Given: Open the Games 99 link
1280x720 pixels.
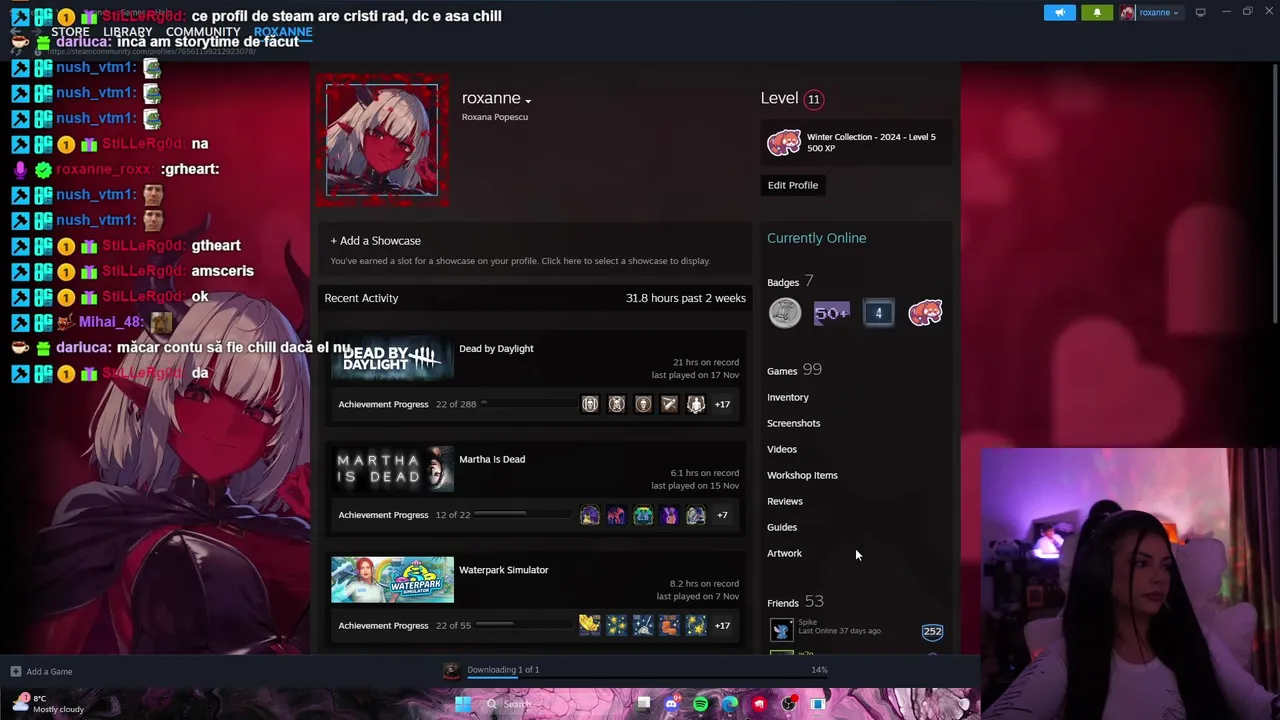Looking at the screenshot, I should [794, 370].
